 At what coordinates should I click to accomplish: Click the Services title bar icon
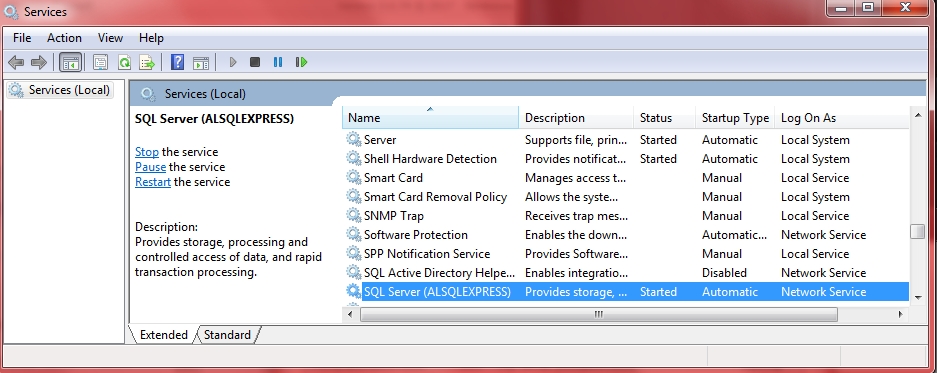click(11, 11)
